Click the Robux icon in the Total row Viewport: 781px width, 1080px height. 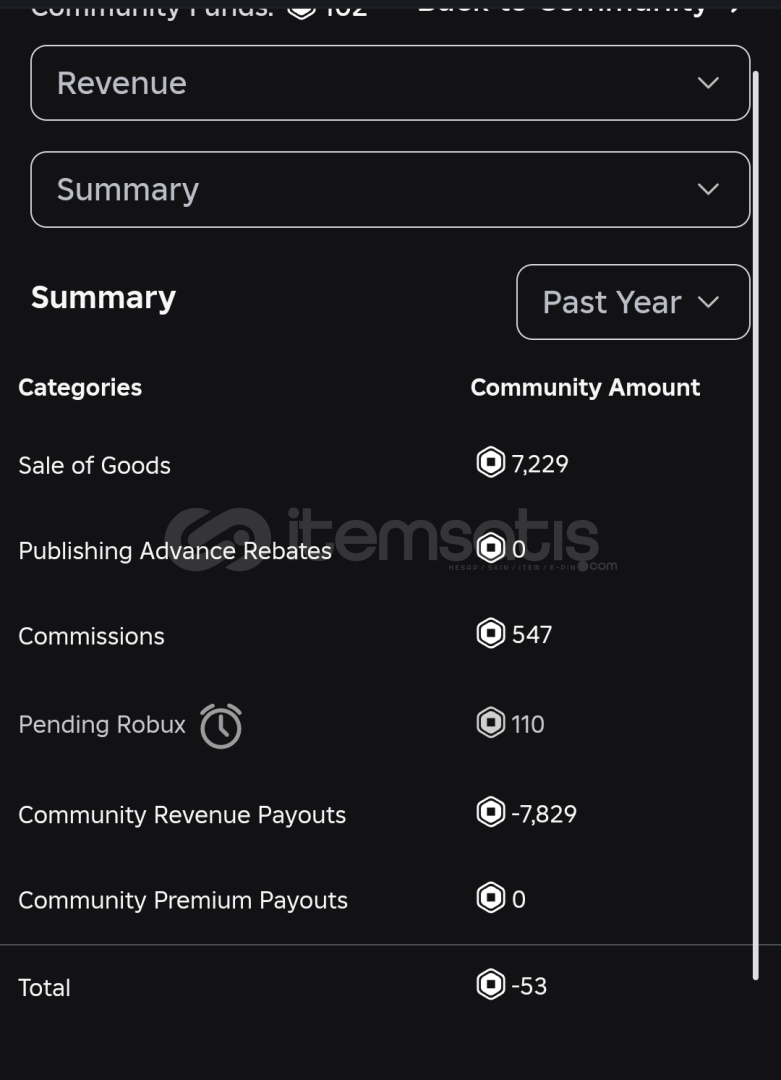[x=491, y=984]
